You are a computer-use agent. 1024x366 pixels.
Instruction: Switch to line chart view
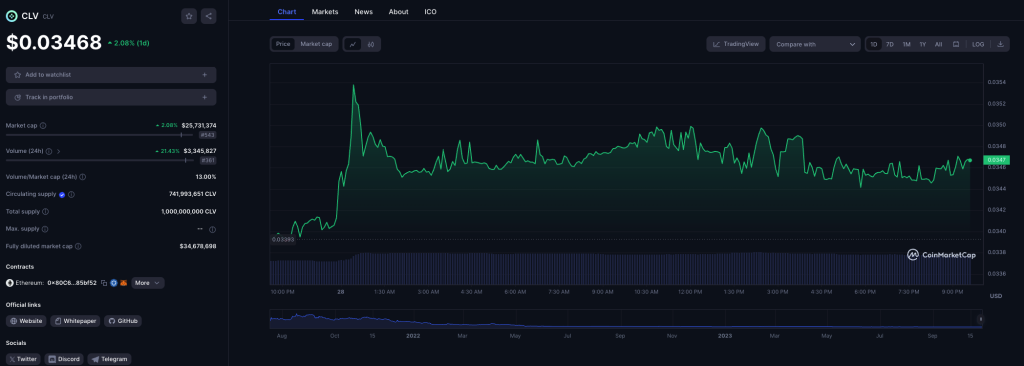click(353, 44)
